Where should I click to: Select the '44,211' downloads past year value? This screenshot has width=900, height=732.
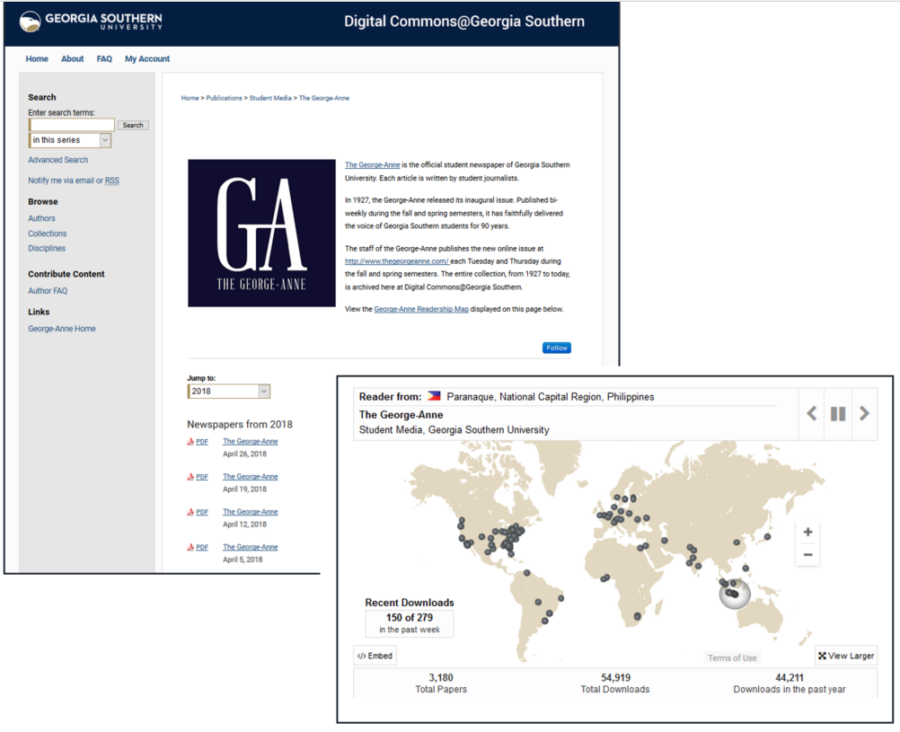pyautogui.click(x=789, y=677)
